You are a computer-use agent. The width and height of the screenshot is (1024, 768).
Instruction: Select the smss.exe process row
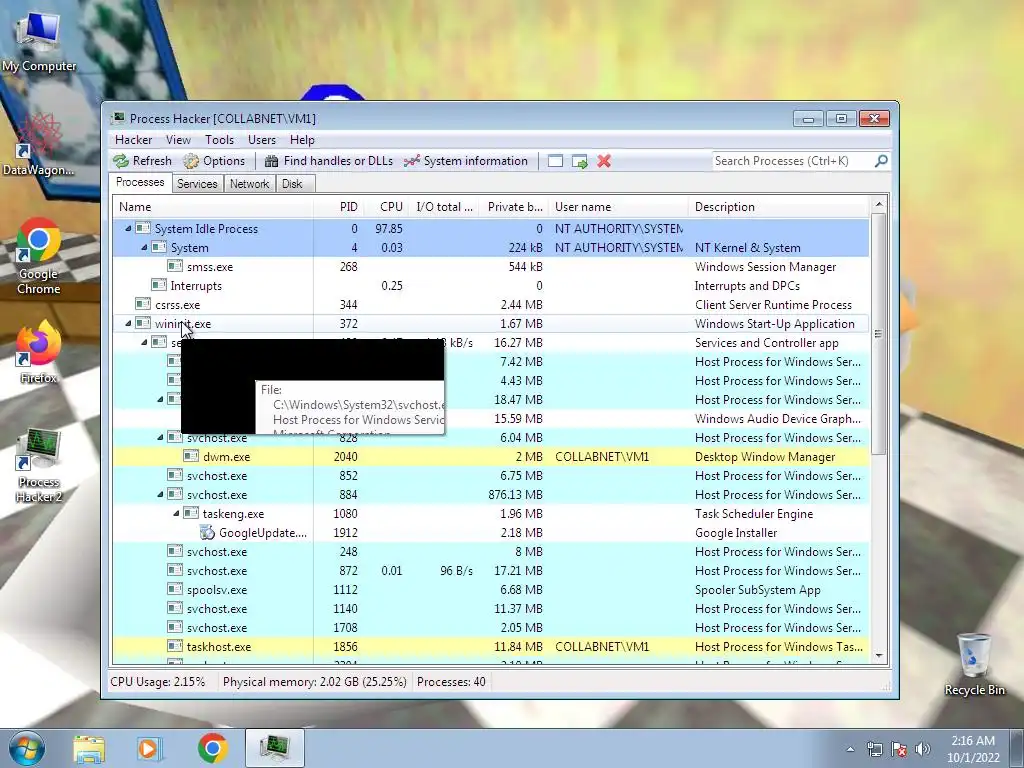pyautogui.click(x=490, y=266)
